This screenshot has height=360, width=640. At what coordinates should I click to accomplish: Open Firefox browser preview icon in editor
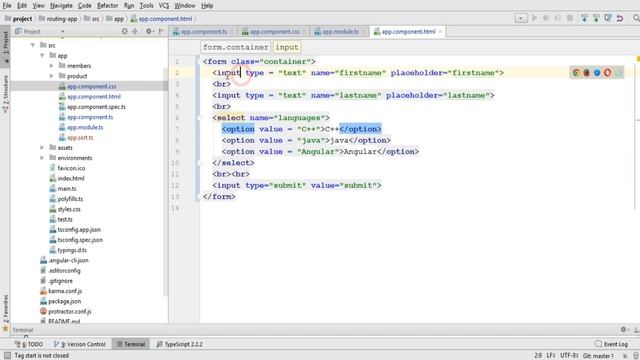click(x=587, y=73)
